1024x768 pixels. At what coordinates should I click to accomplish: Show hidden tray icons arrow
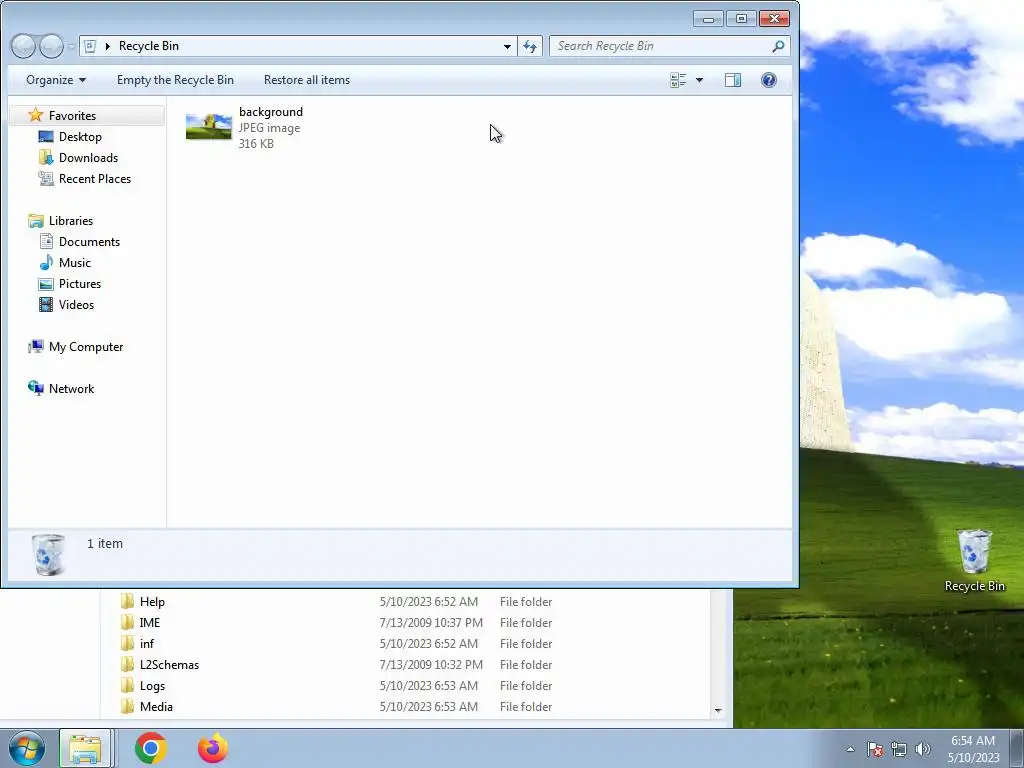[x=850, y=749]
